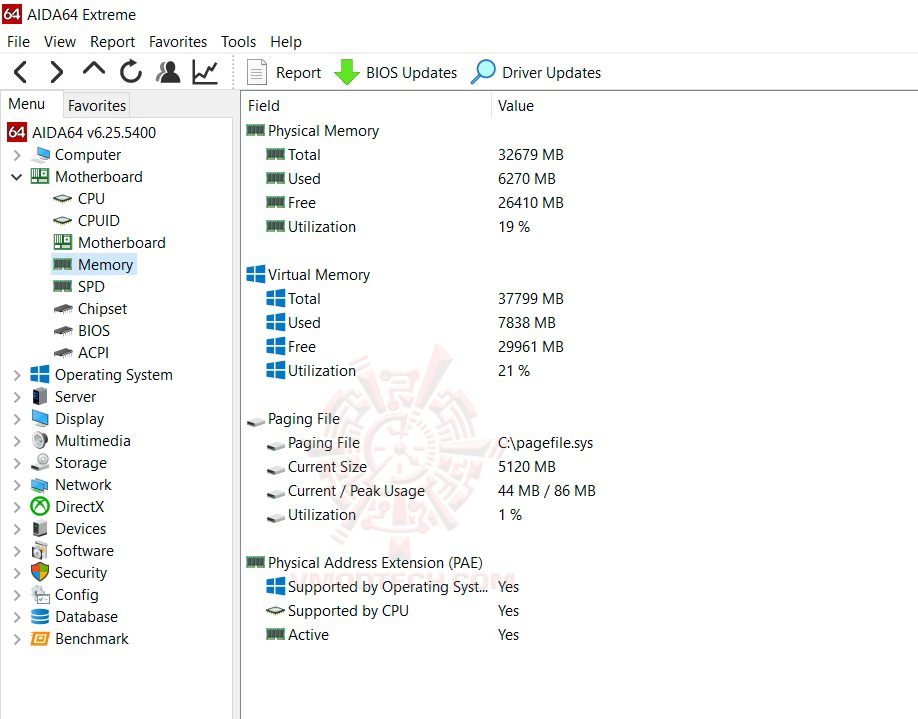Open the Security category icon

pos(39,572)
